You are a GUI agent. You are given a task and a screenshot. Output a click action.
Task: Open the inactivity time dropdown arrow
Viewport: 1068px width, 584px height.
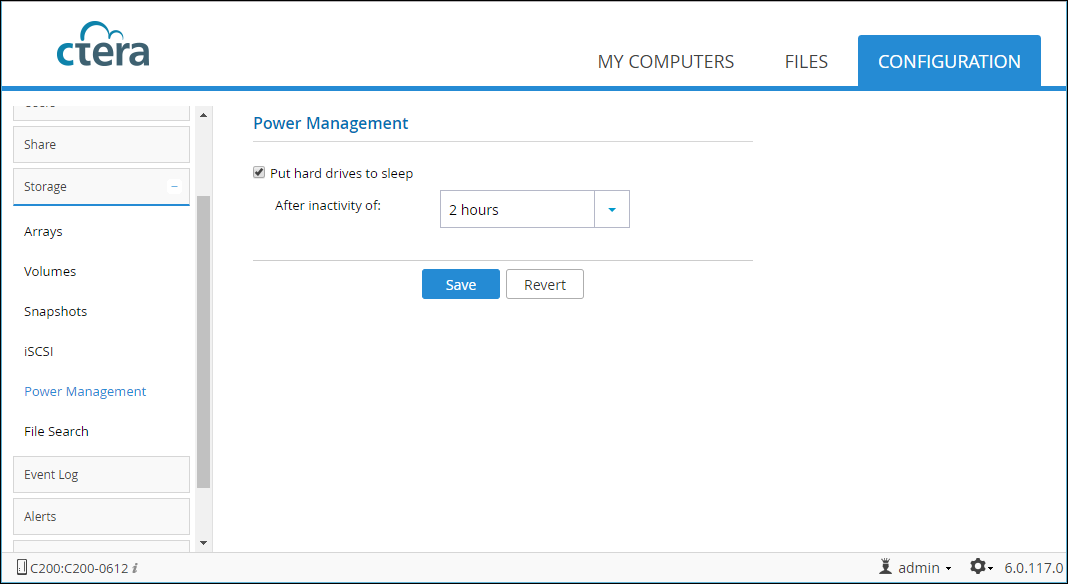click(x=612, y=209)
